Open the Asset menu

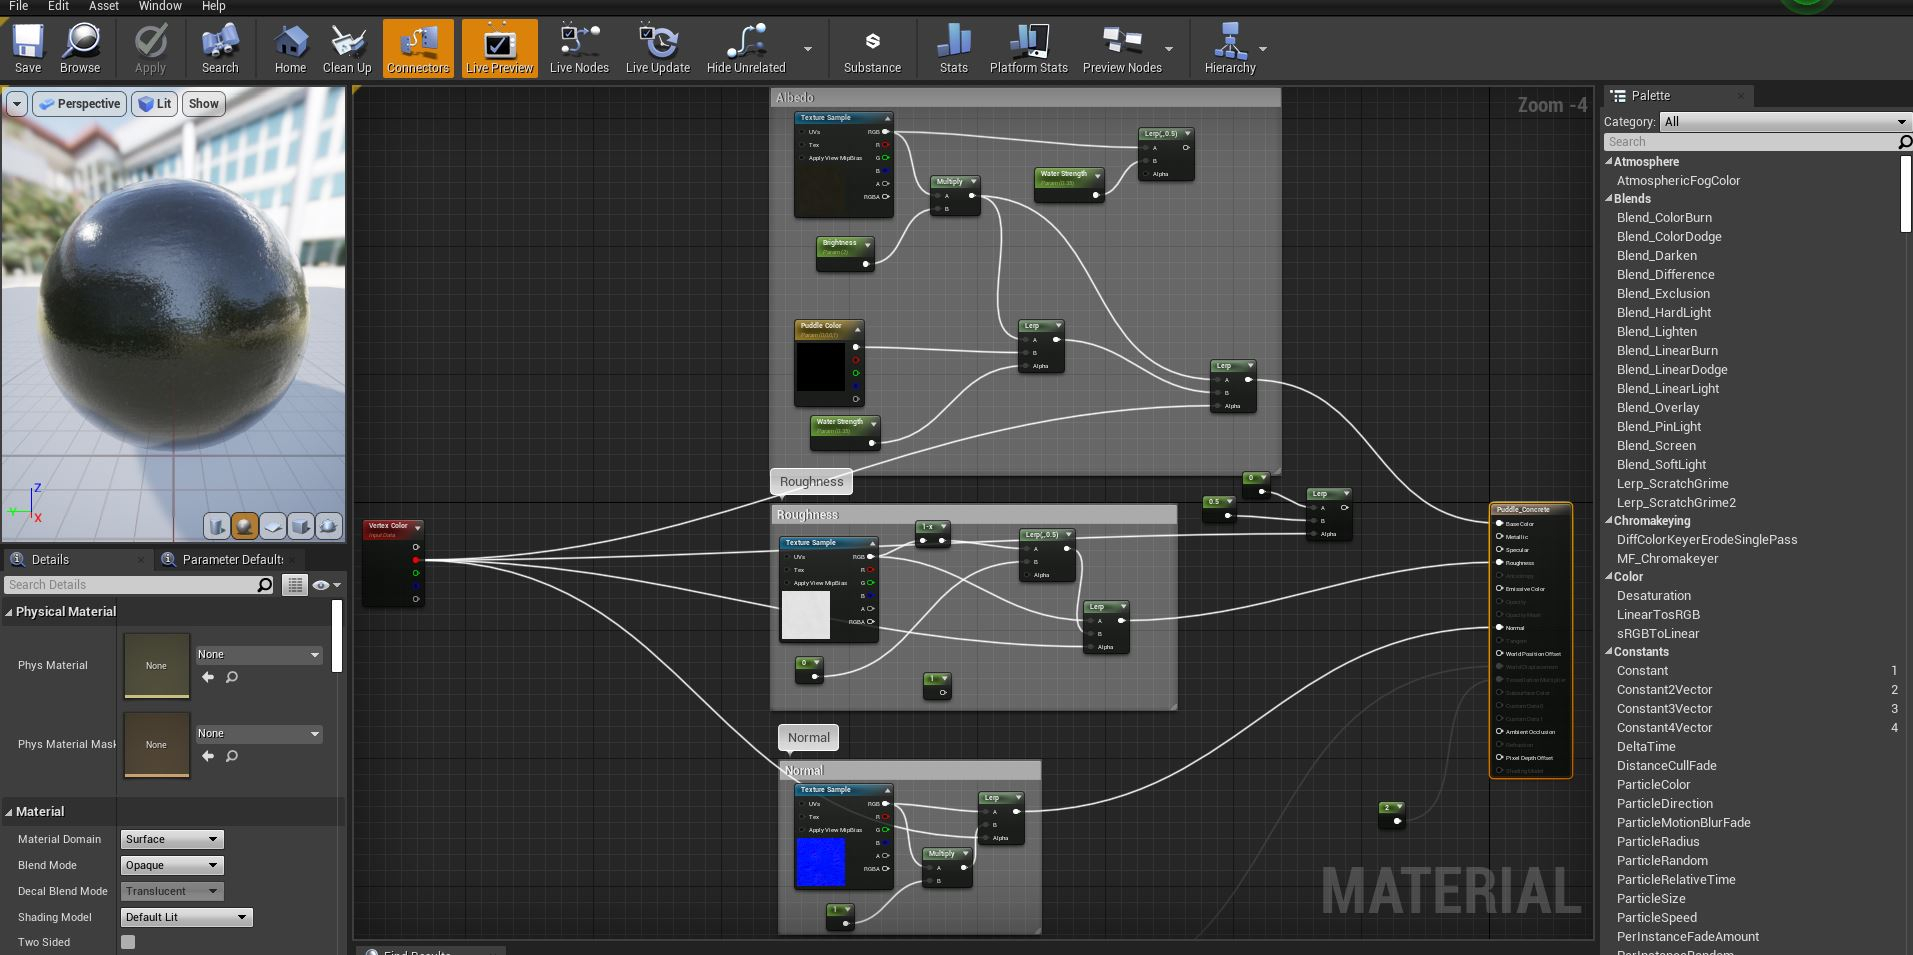point(104,6)
